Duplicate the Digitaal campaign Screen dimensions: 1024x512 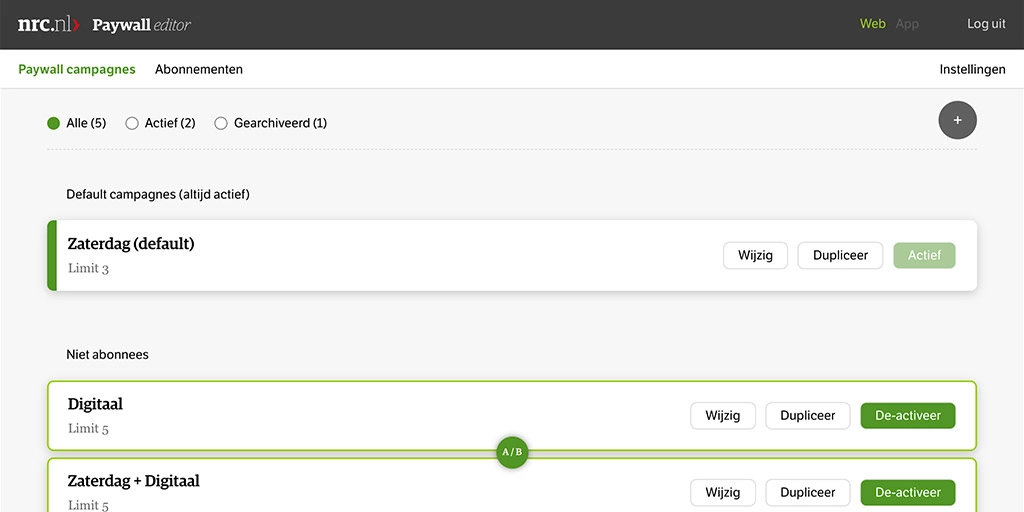pos(807,415)
